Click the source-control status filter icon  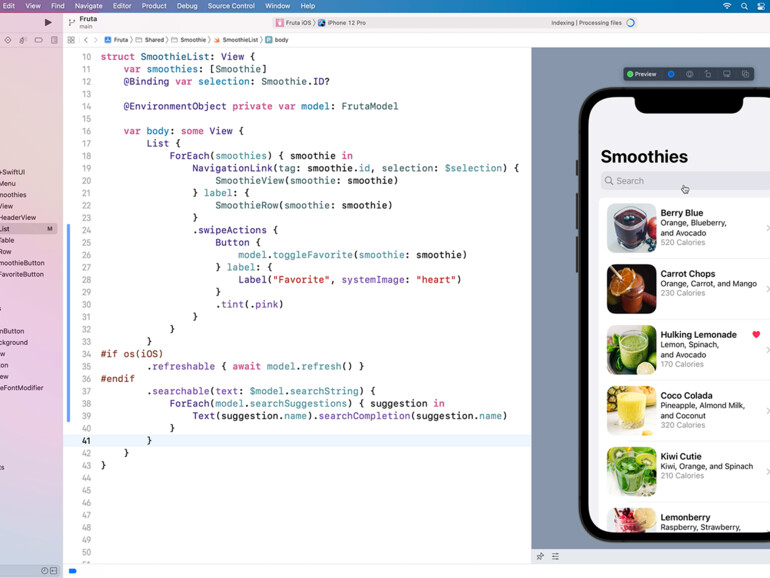(x=54, y=571)
